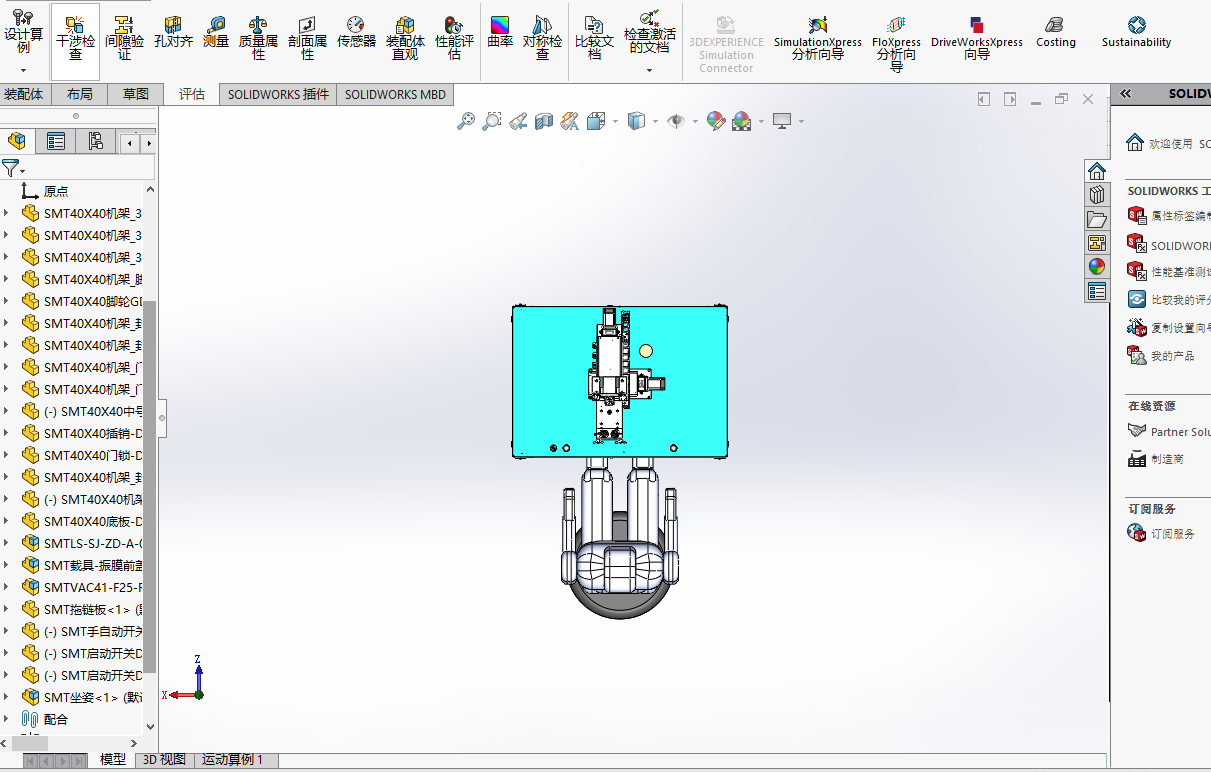Add a 传感器 sensor
This screenshot has width=1211, height=772.
point(356,33)
